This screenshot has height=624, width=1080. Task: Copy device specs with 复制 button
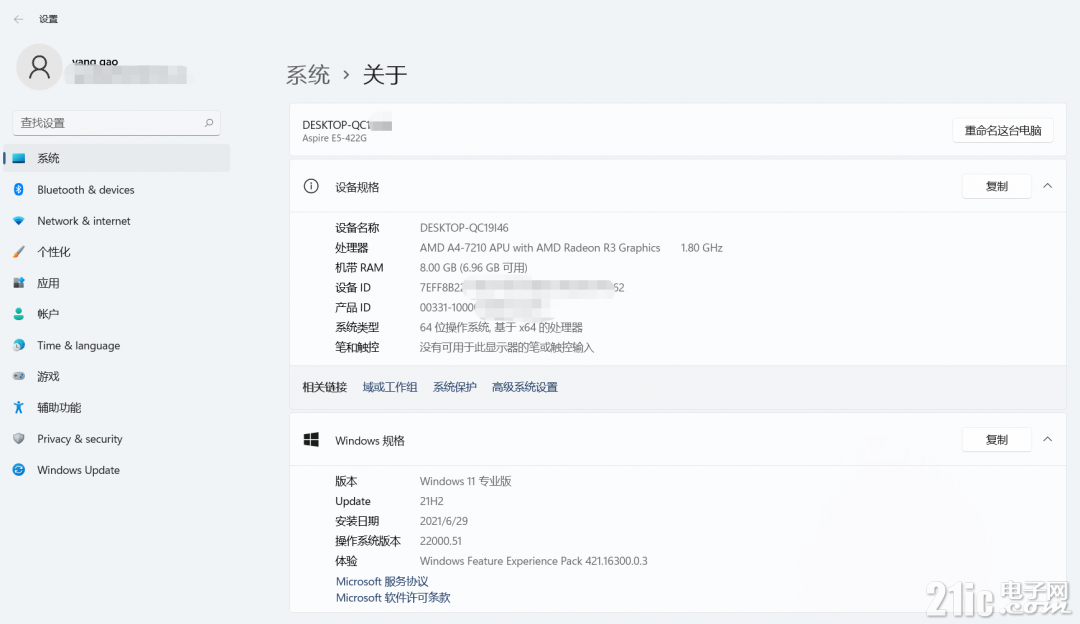click(997, 186)
